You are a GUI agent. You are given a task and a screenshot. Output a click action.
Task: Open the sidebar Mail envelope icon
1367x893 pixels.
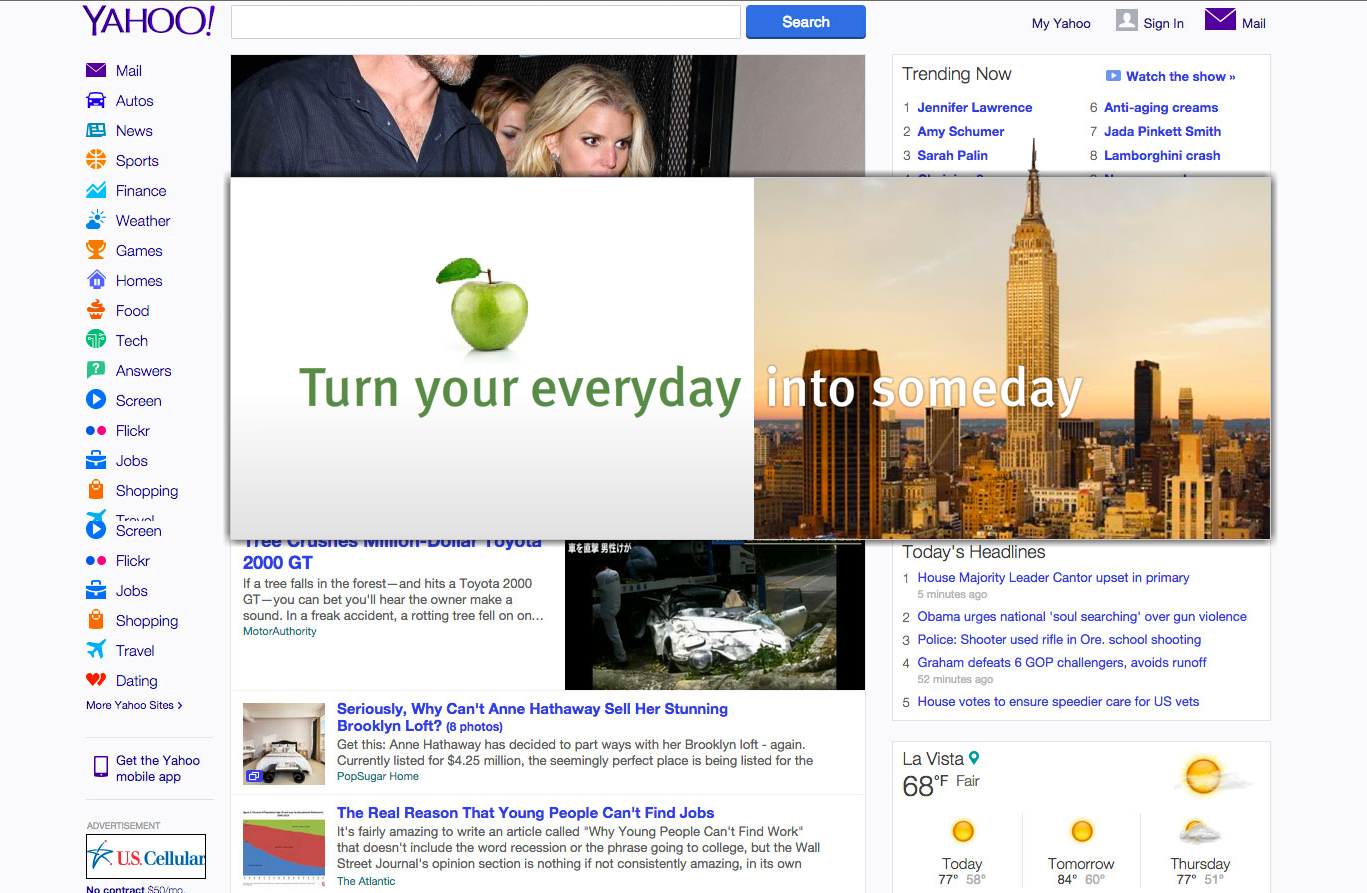click(x=96, y=70)
